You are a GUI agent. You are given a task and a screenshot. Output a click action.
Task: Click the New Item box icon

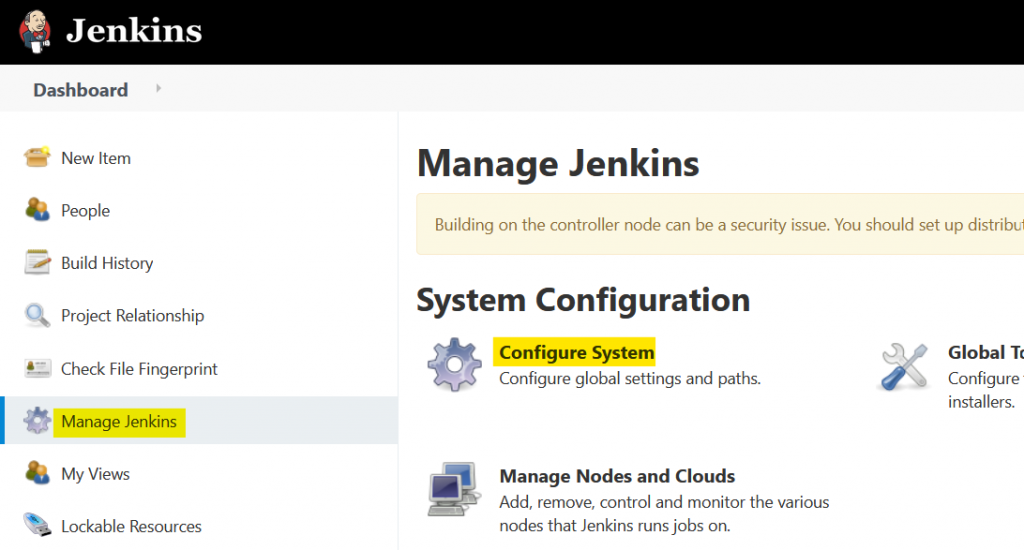pos(37,157)
